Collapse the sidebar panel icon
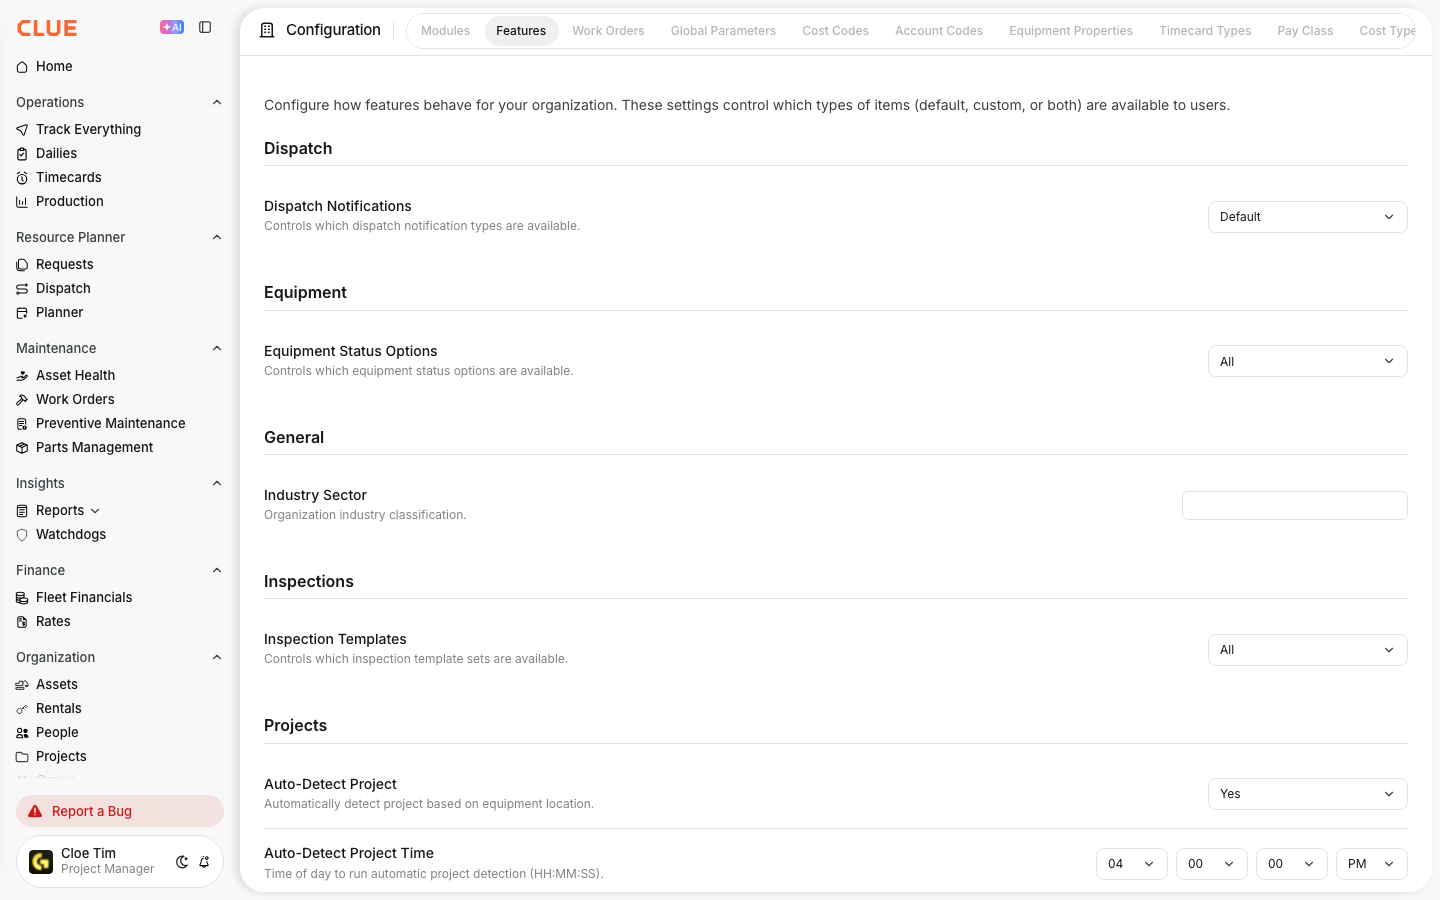The height and width of the screenshot is (900, 1440). (x=205, y=27)
